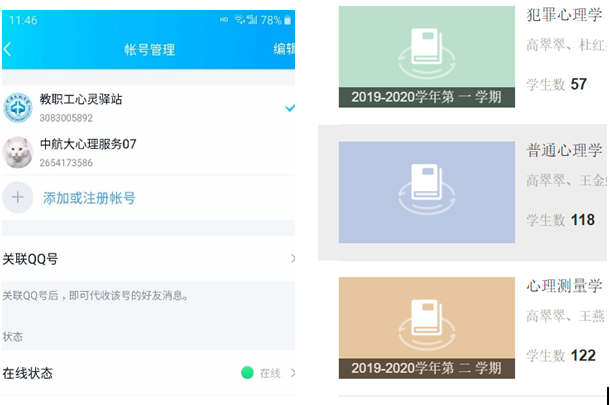Tap the battery icon in status bar
Screen dimensions: 610x405
[x=288, y=20]
